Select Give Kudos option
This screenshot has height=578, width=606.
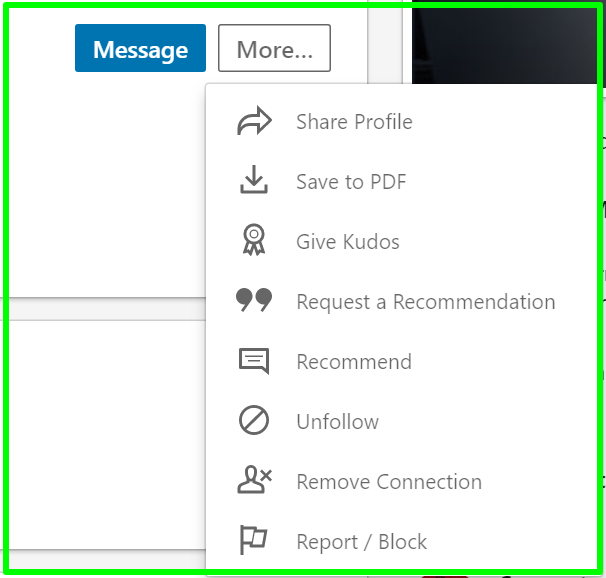pyautogui.click(x=348, y=242)
